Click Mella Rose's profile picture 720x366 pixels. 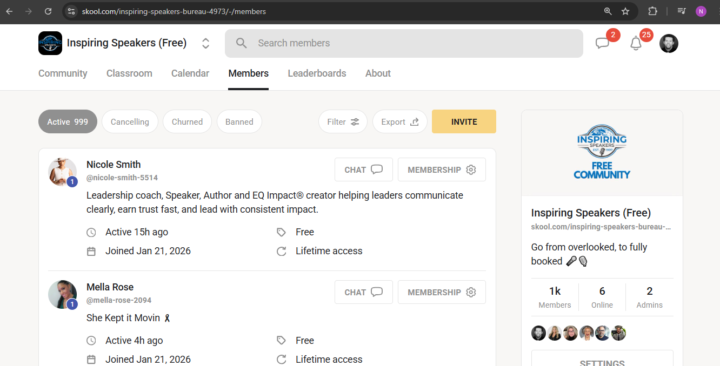62,294
